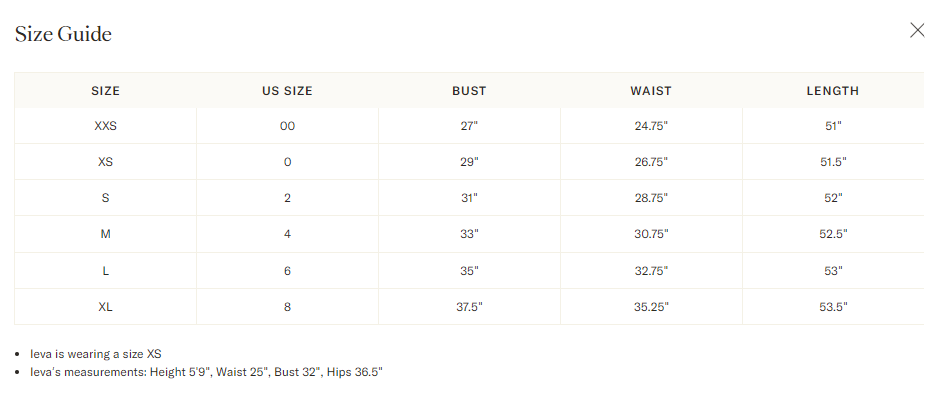This screenshot has width=927, height=415.
Task: Click the 53.5" length value
Action: [832, 307]
